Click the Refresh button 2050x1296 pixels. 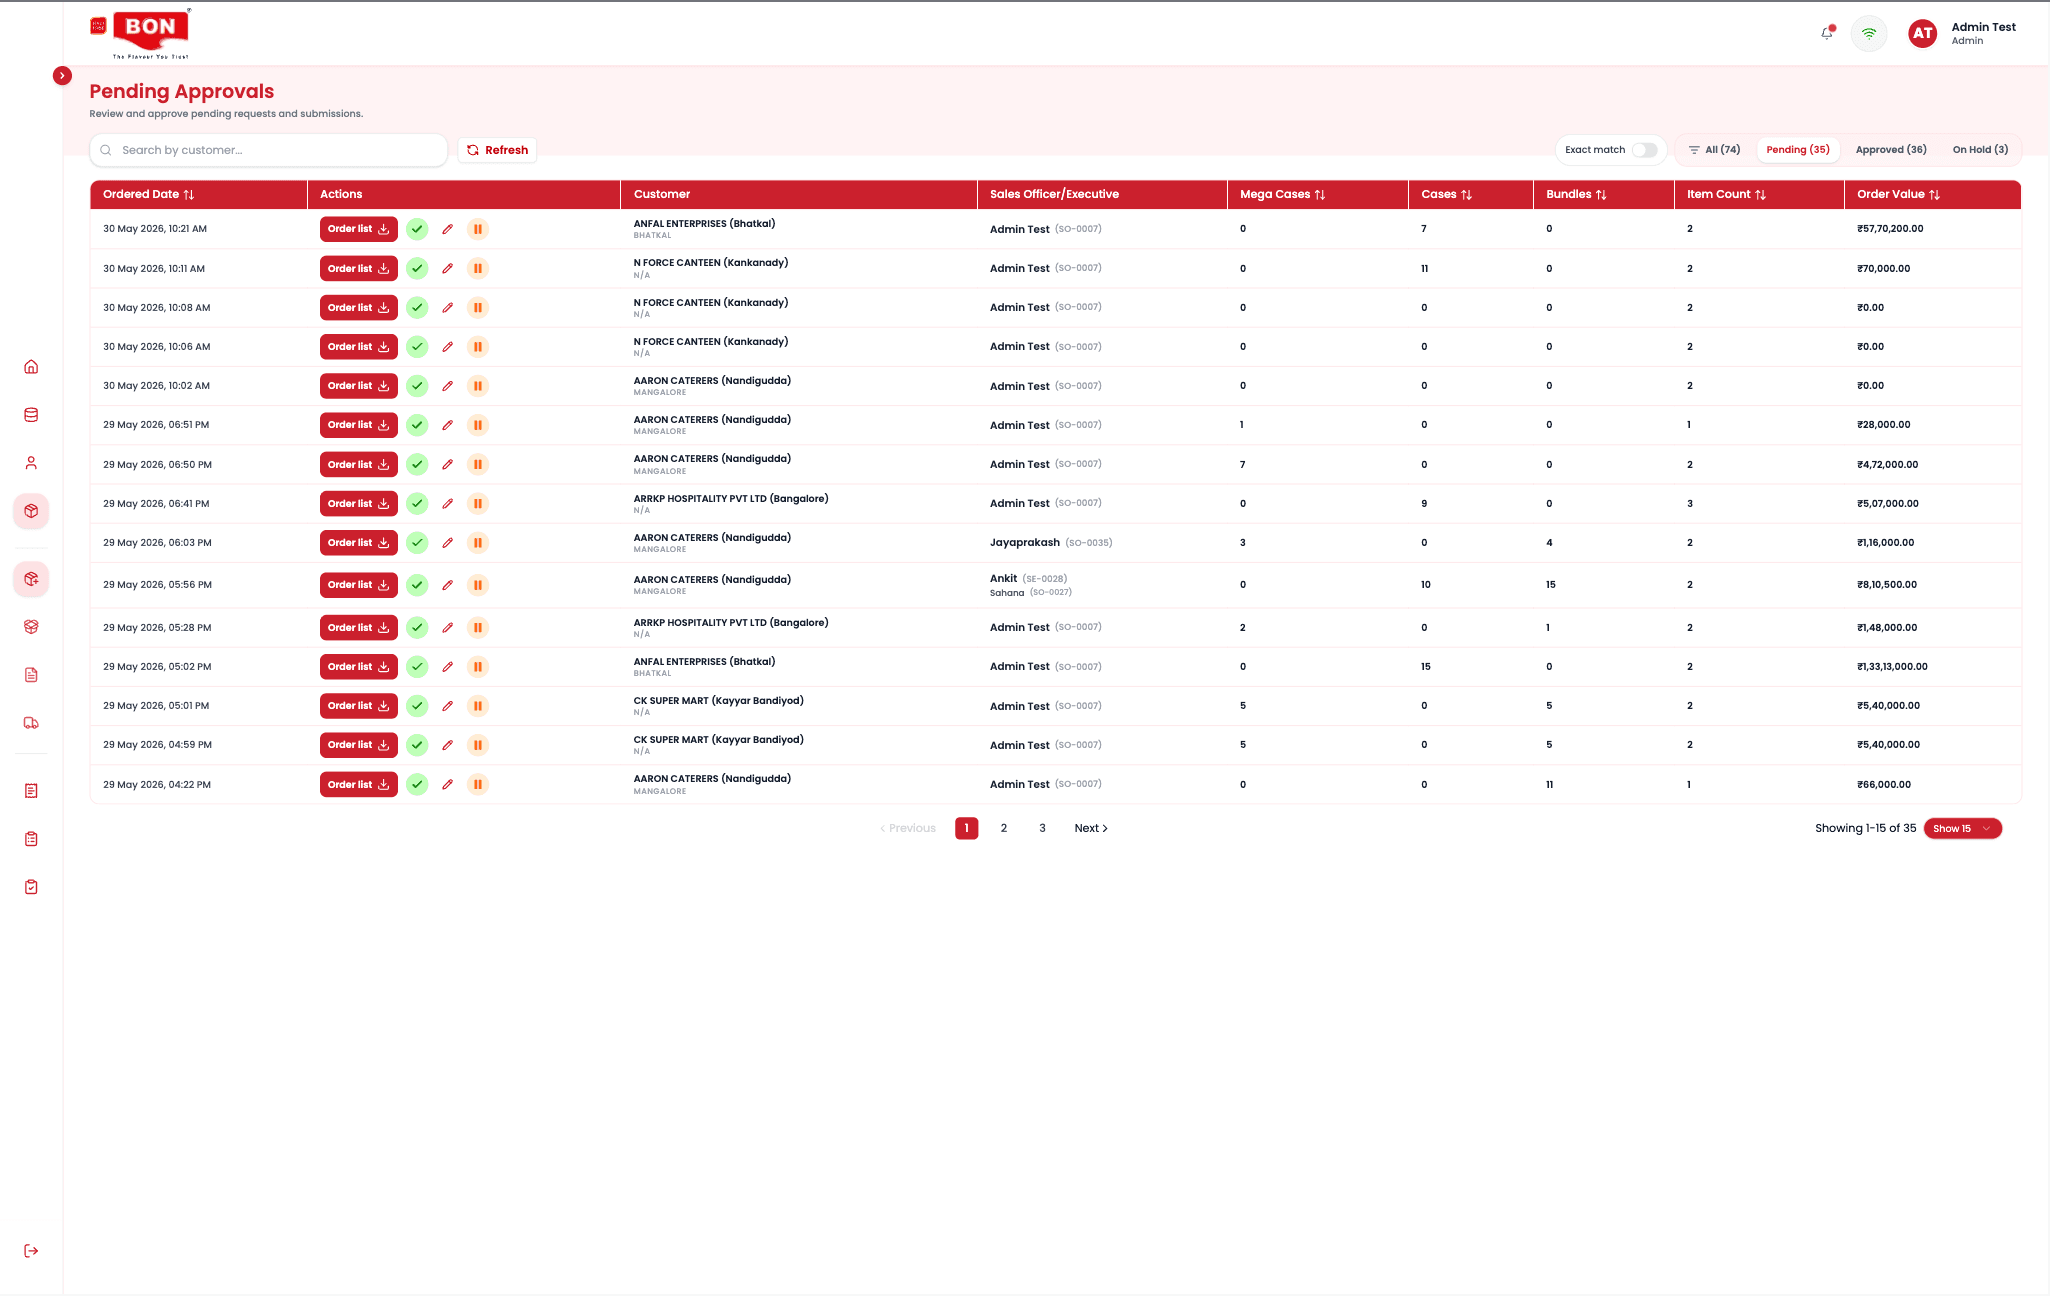click(497, 150)
